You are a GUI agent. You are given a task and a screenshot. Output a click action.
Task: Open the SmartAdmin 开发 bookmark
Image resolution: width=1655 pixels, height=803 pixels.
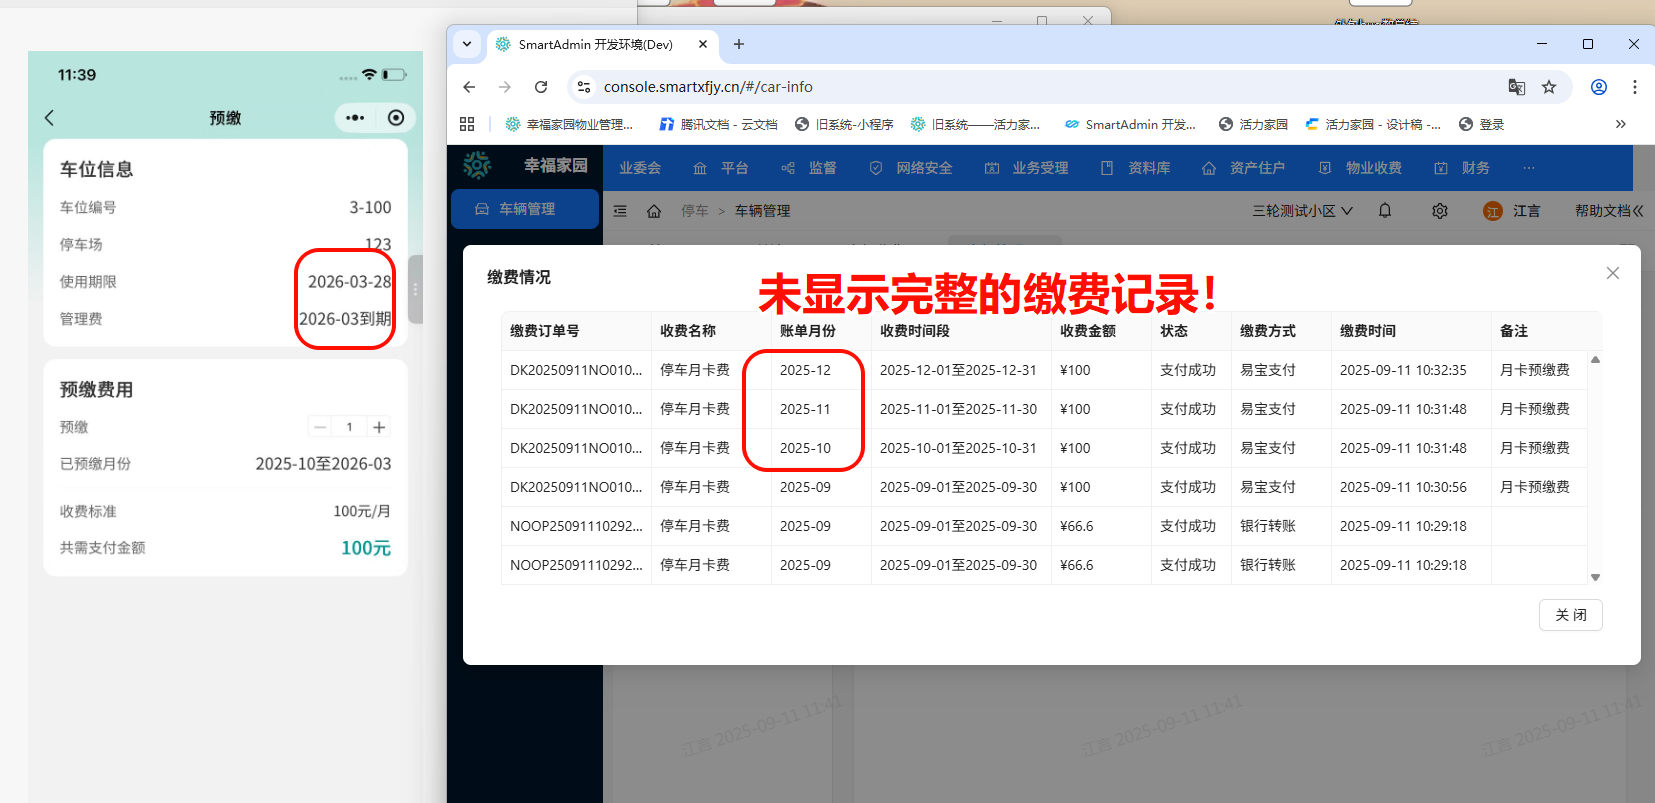[1130, 124]
